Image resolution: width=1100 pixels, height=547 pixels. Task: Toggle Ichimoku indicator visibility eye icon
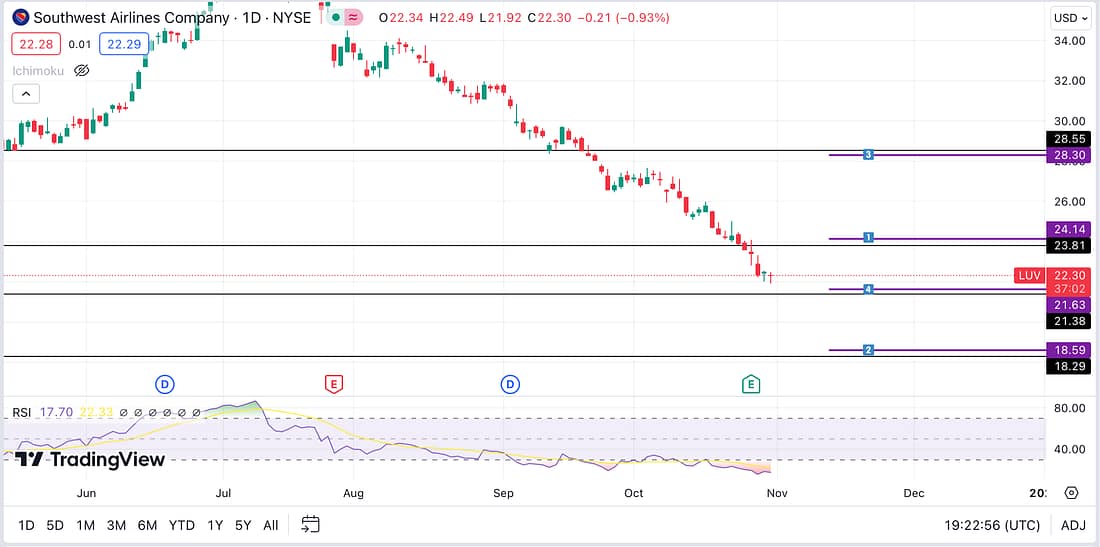(x=82, y=71)
